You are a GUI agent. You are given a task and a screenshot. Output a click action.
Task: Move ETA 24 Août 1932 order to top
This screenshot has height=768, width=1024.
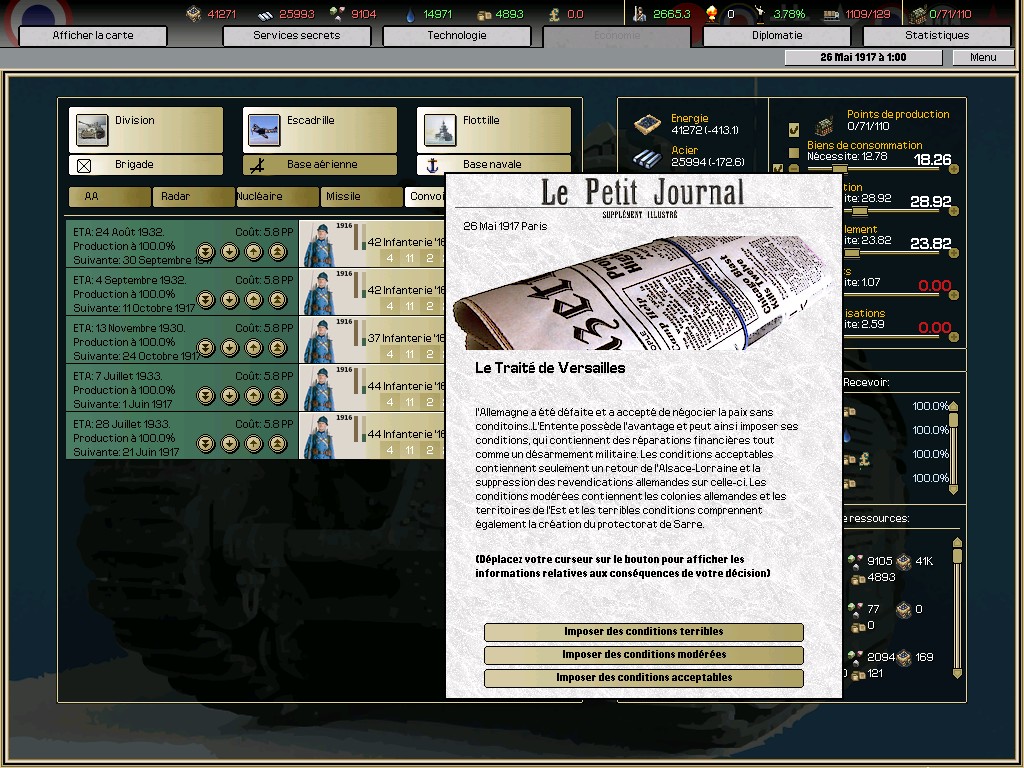pos(278,251)
